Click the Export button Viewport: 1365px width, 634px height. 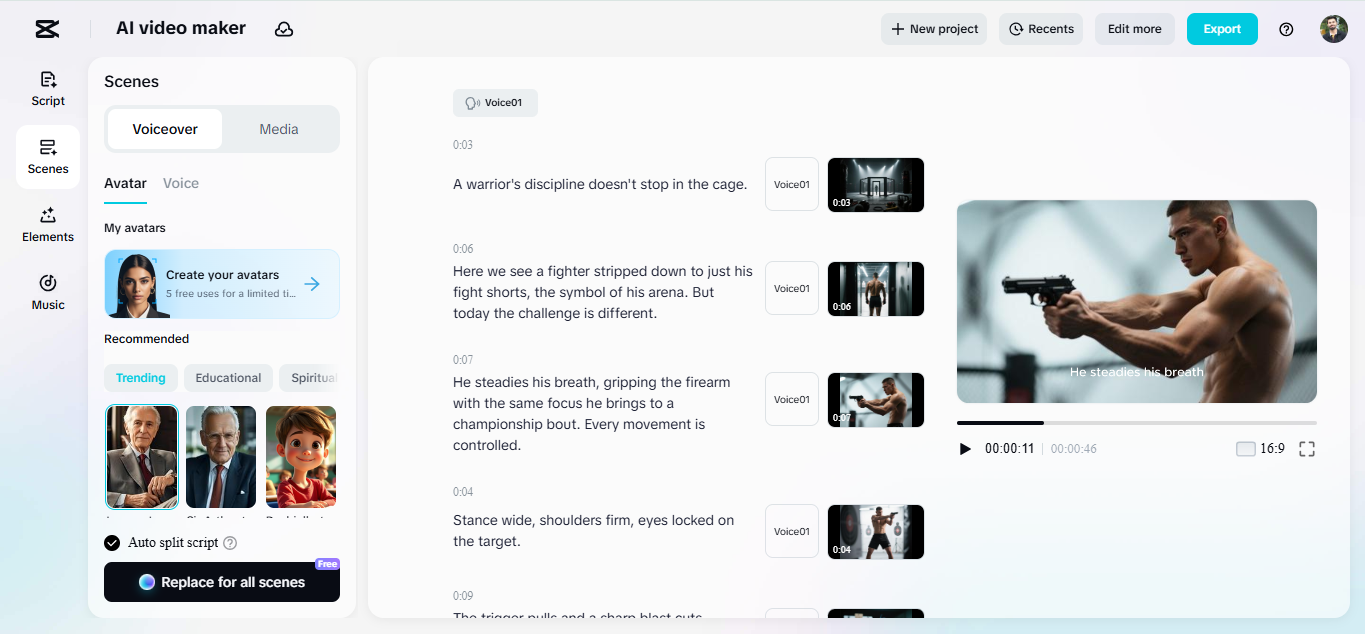click(1221, 28)
